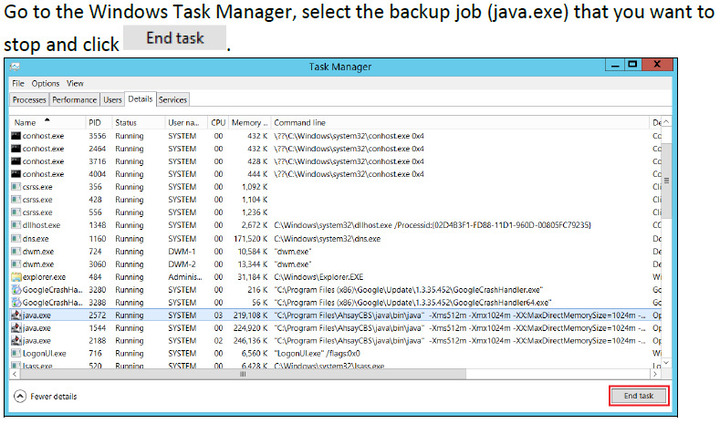
Task: Sort processes by the Memory column header
Action: pyautogui.click(x=249, y=122)
